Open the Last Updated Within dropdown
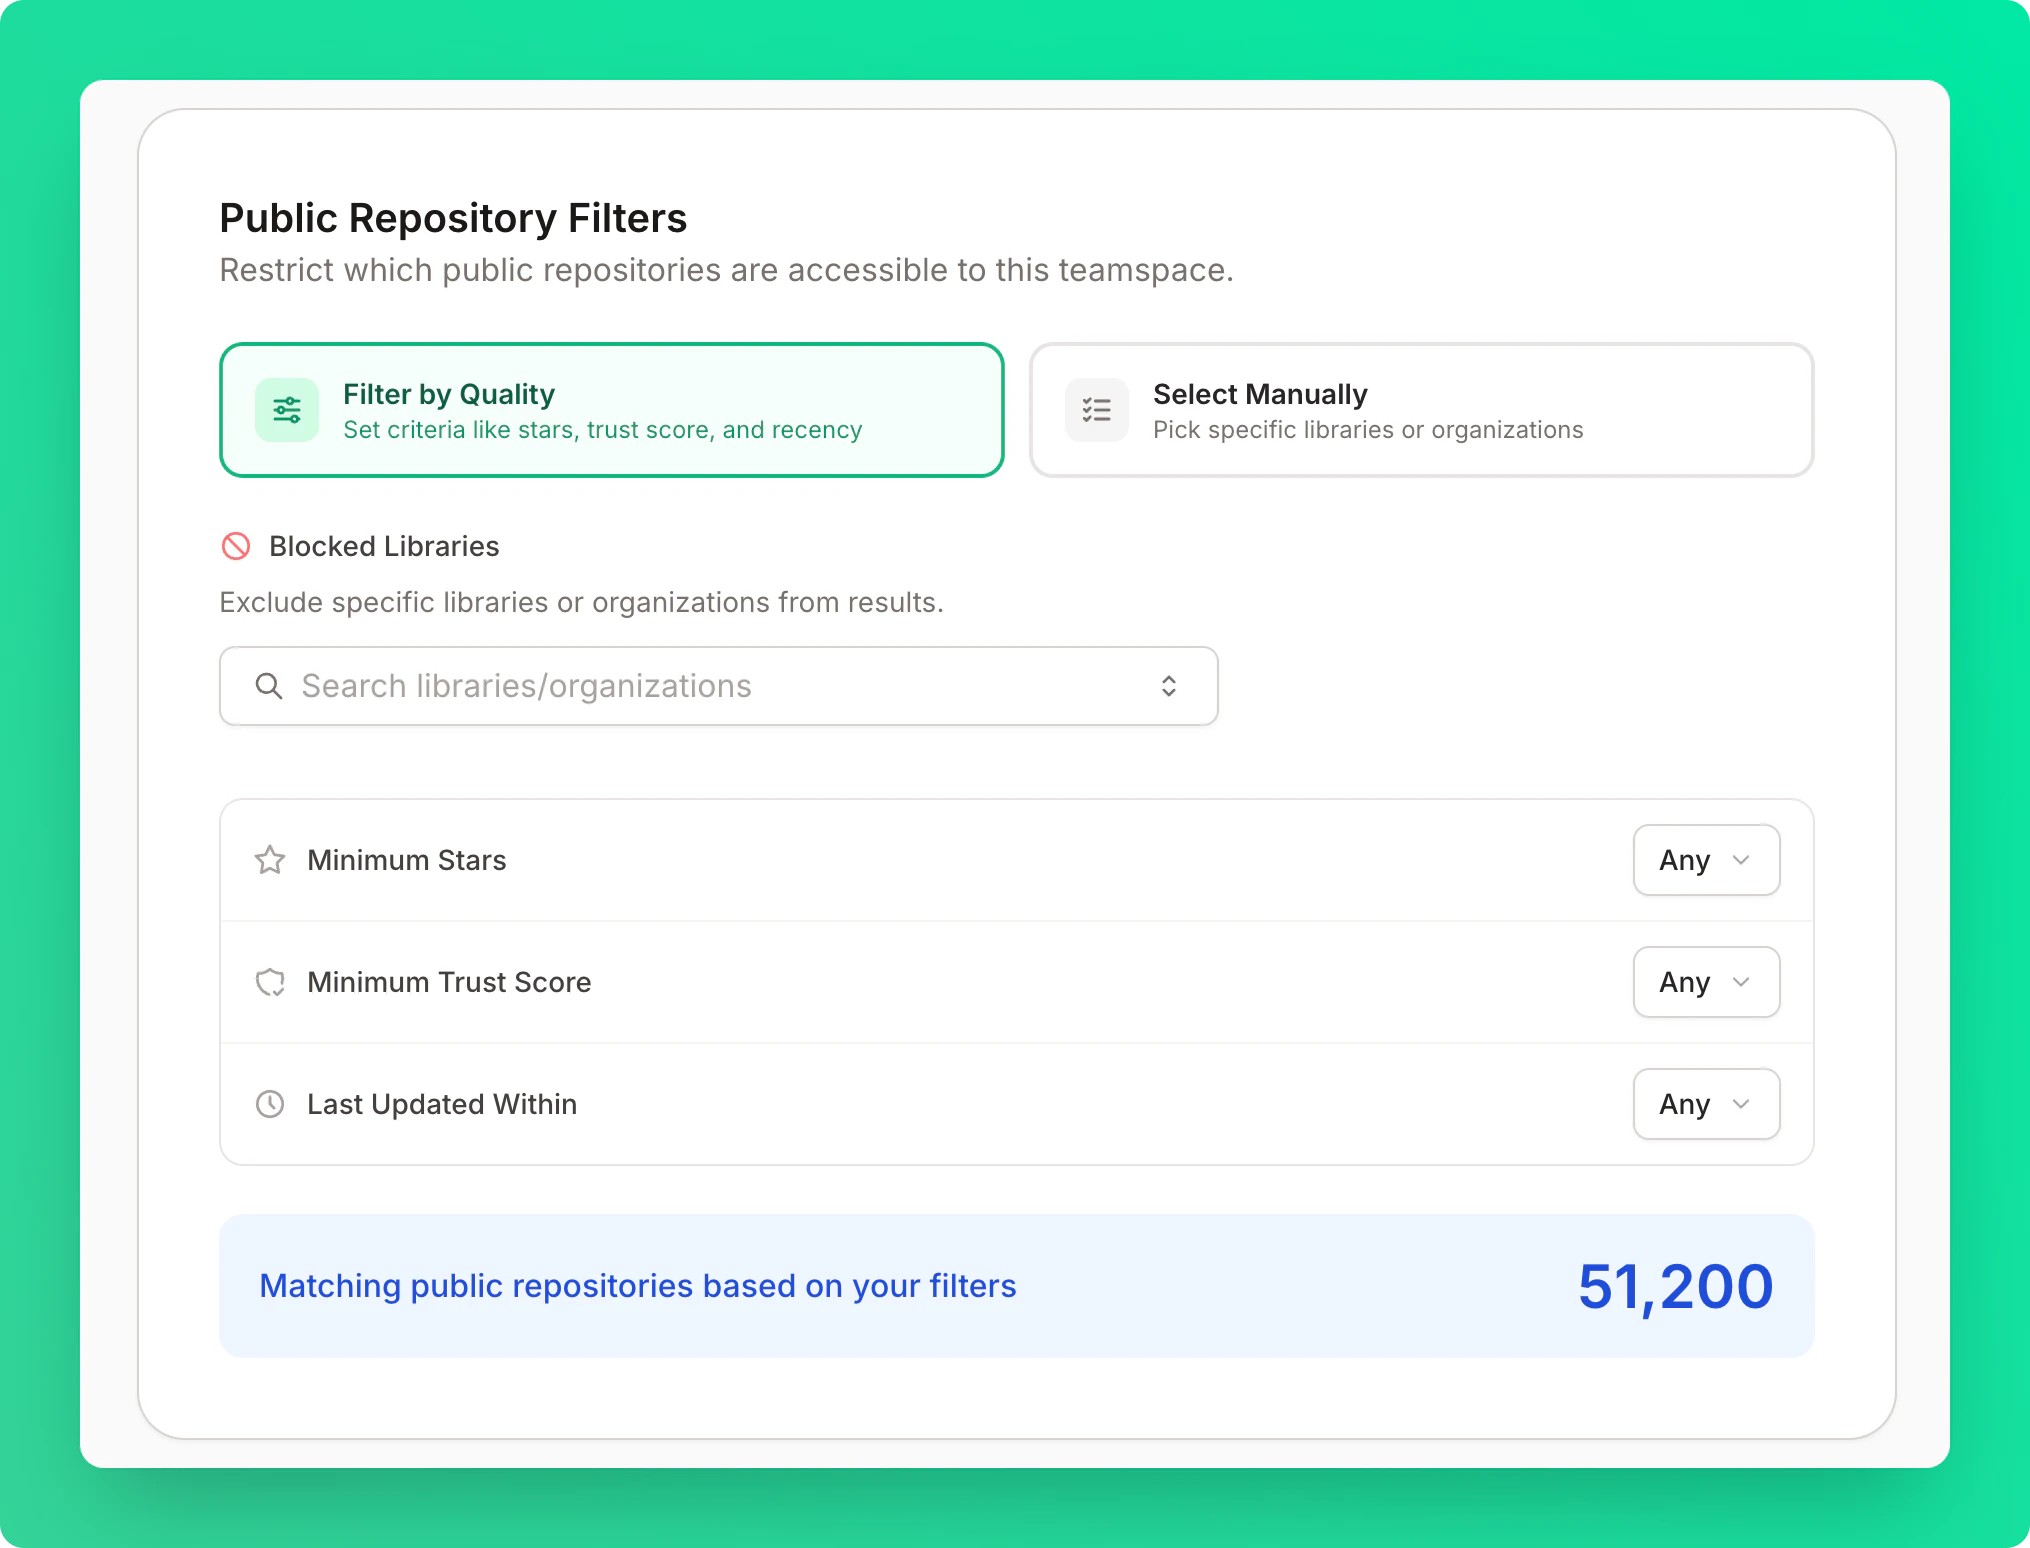Screen dimensions: 2030x1548 (1705, 1104)
